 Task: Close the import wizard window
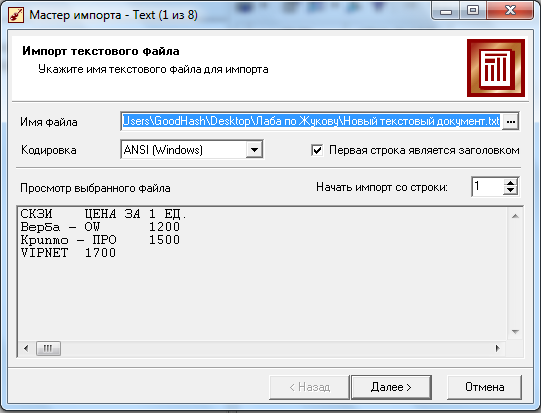click(x=510, y=11)
